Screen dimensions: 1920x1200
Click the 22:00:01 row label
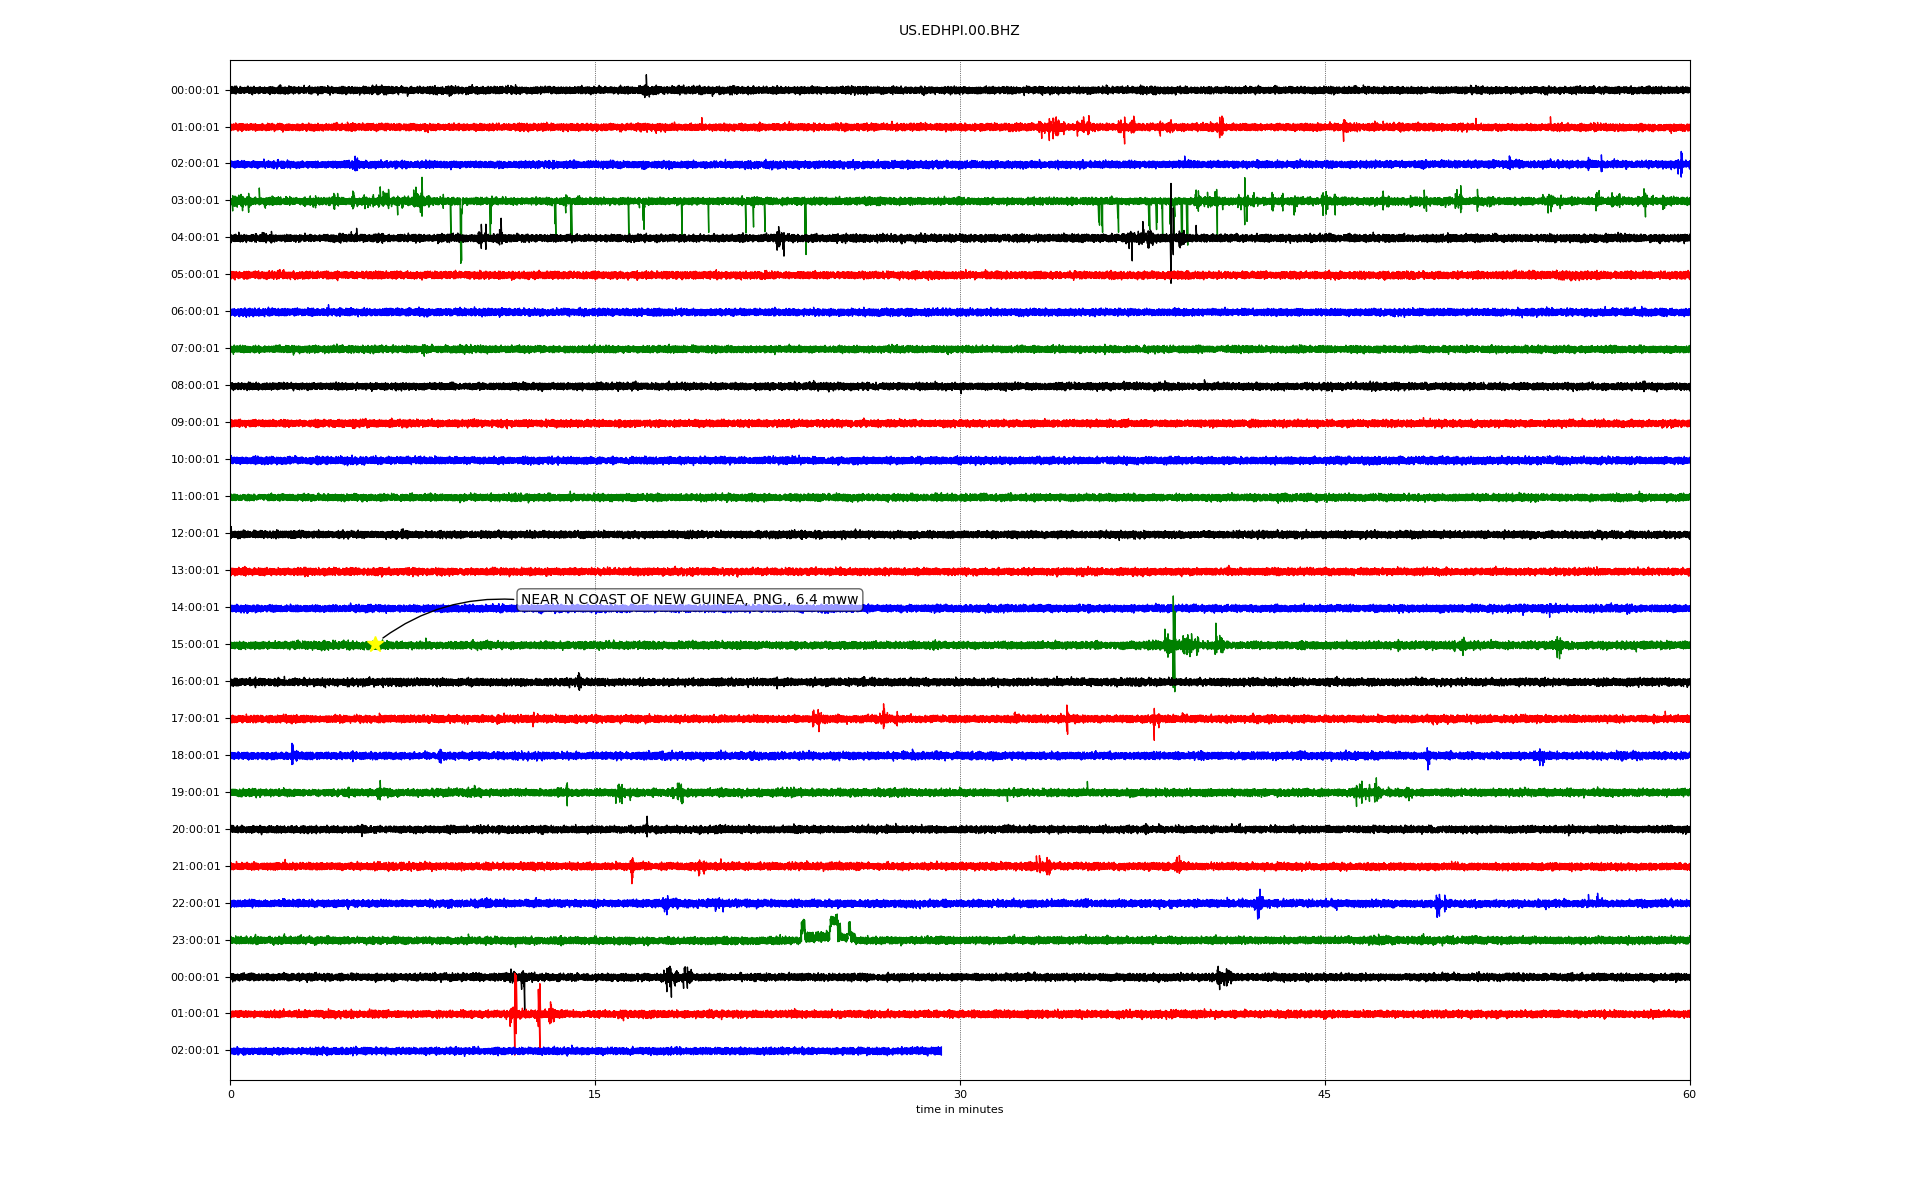point(195,904)
